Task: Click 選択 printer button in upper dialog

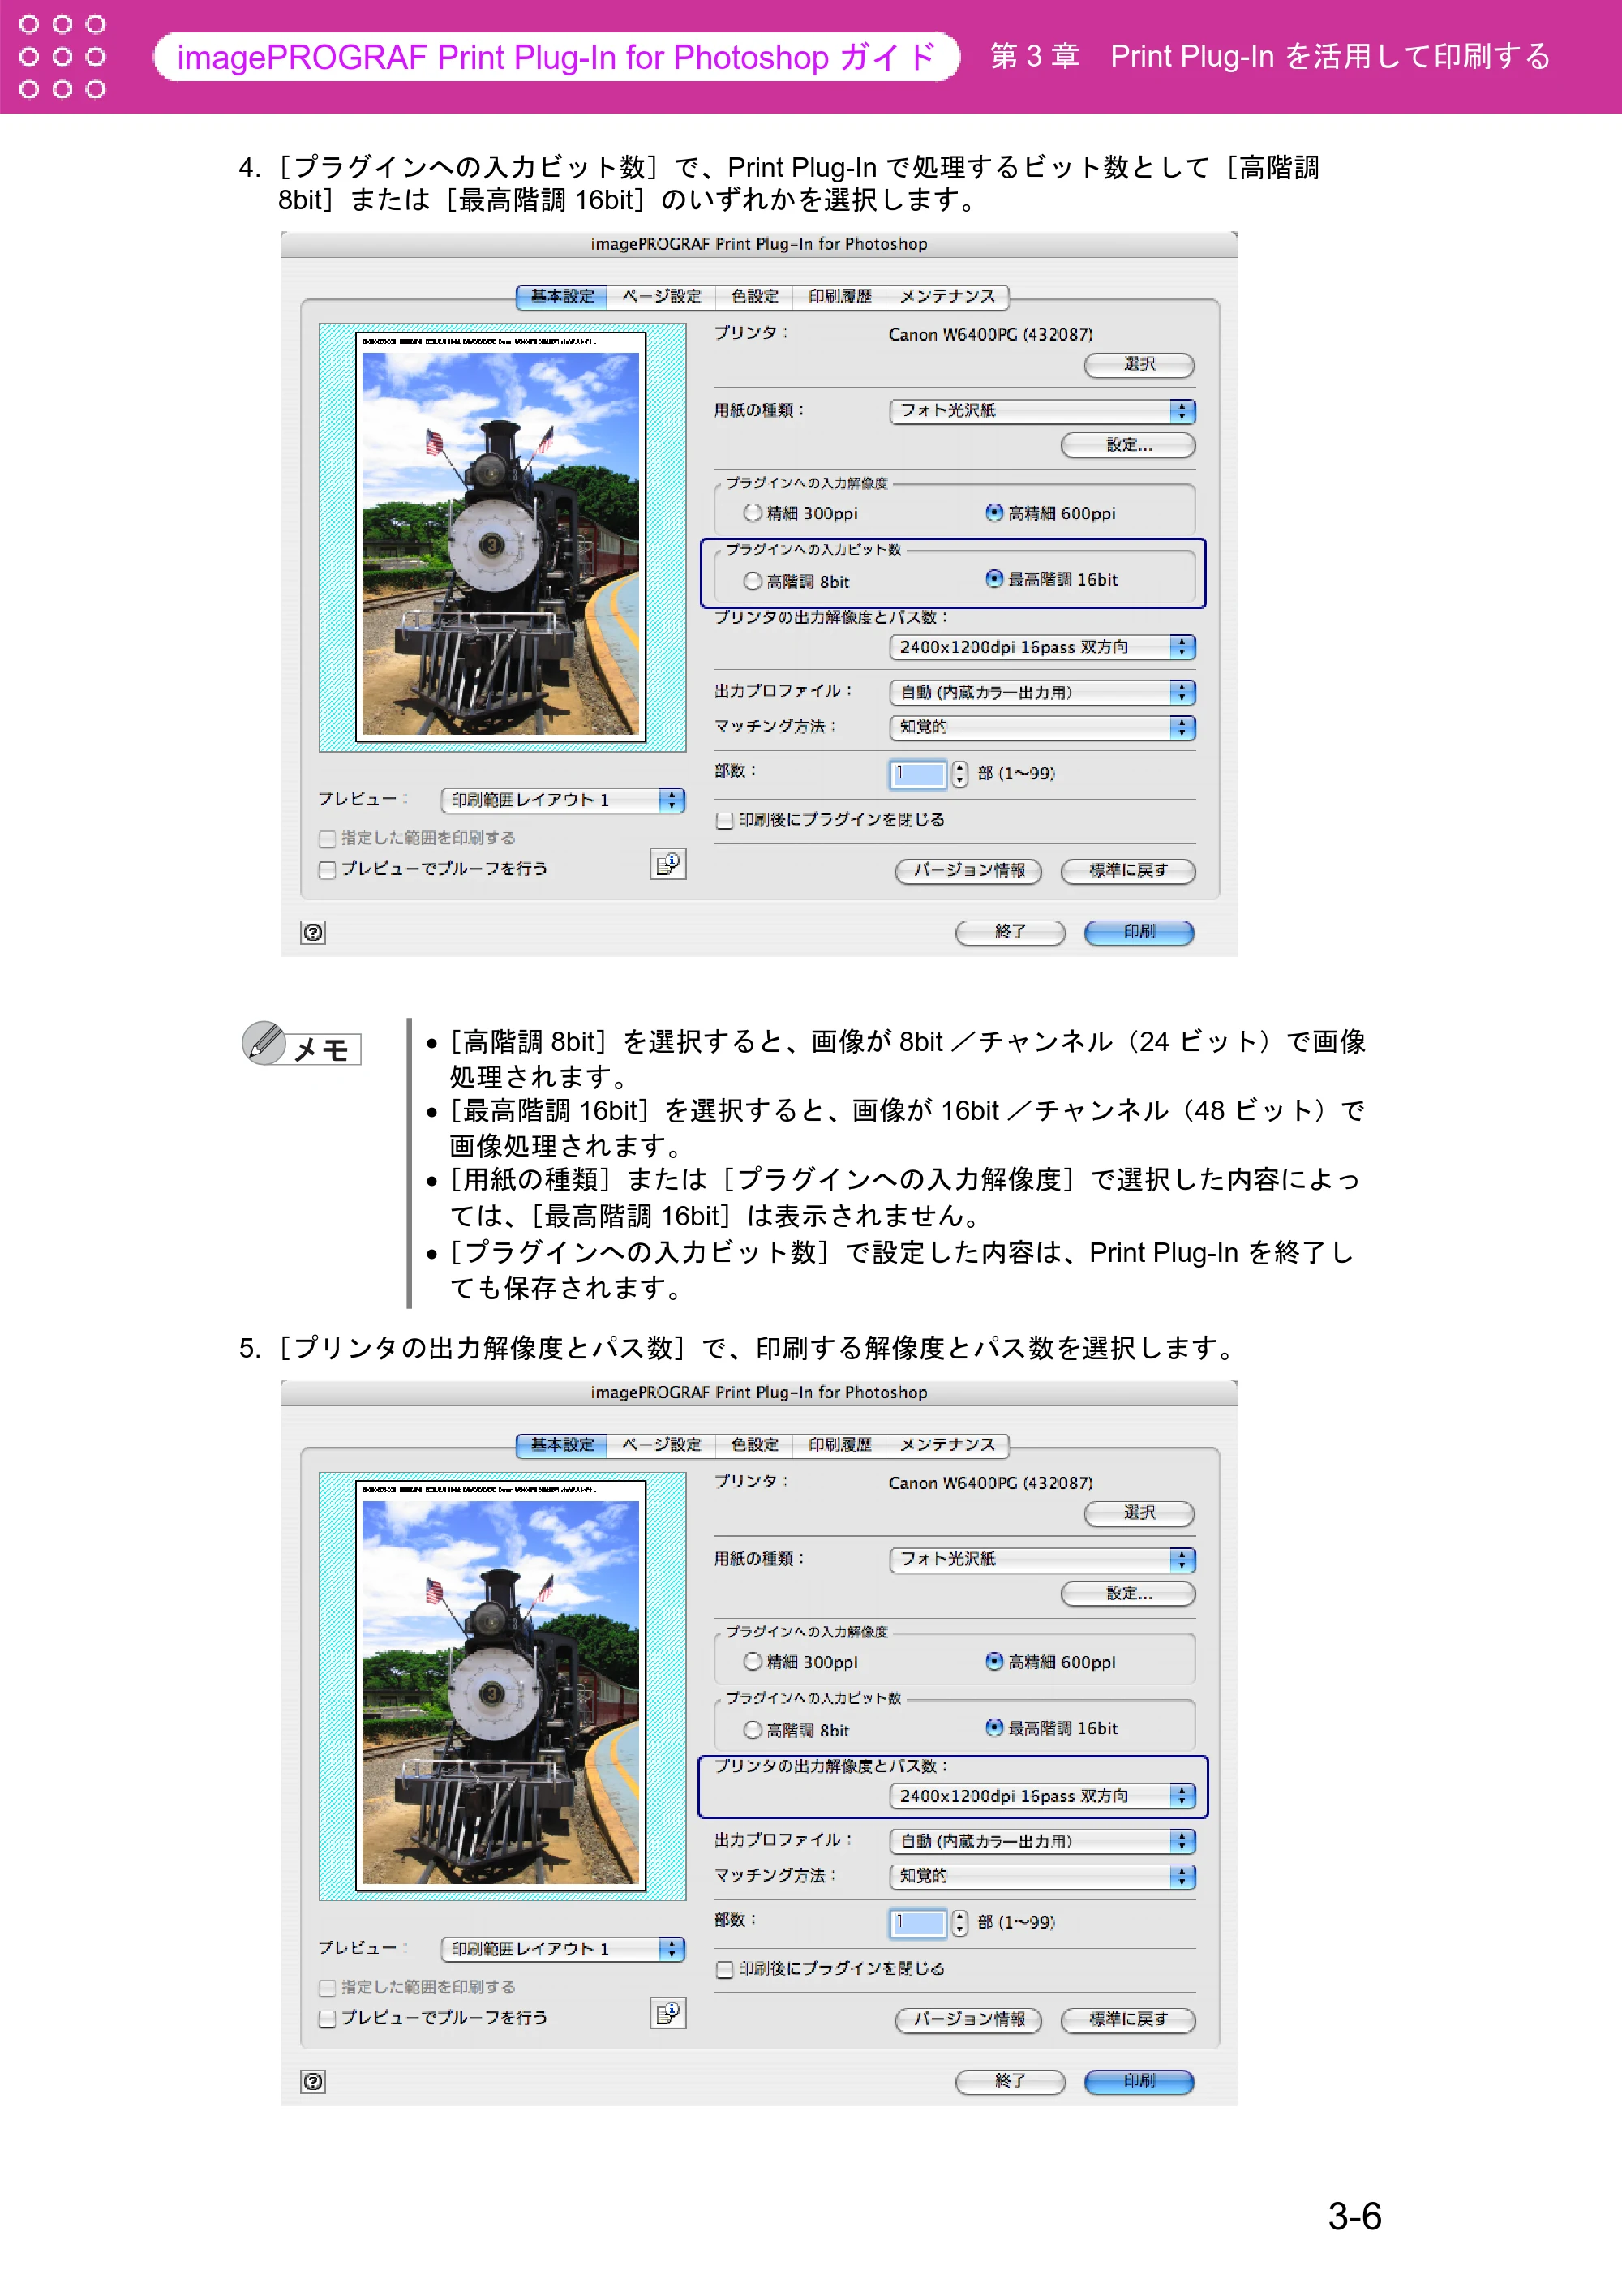Action: point(1139,364)
